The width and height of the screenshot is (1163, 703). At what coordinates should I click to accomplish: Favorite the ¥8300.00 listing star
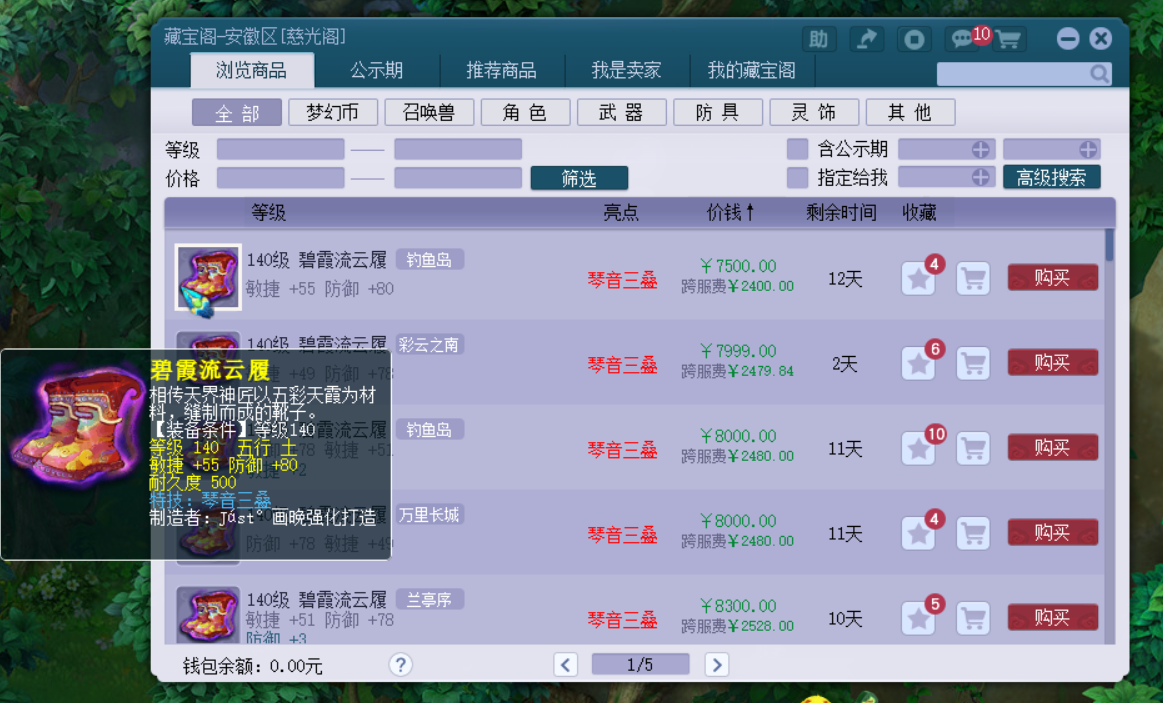click(x=918, y=618)
